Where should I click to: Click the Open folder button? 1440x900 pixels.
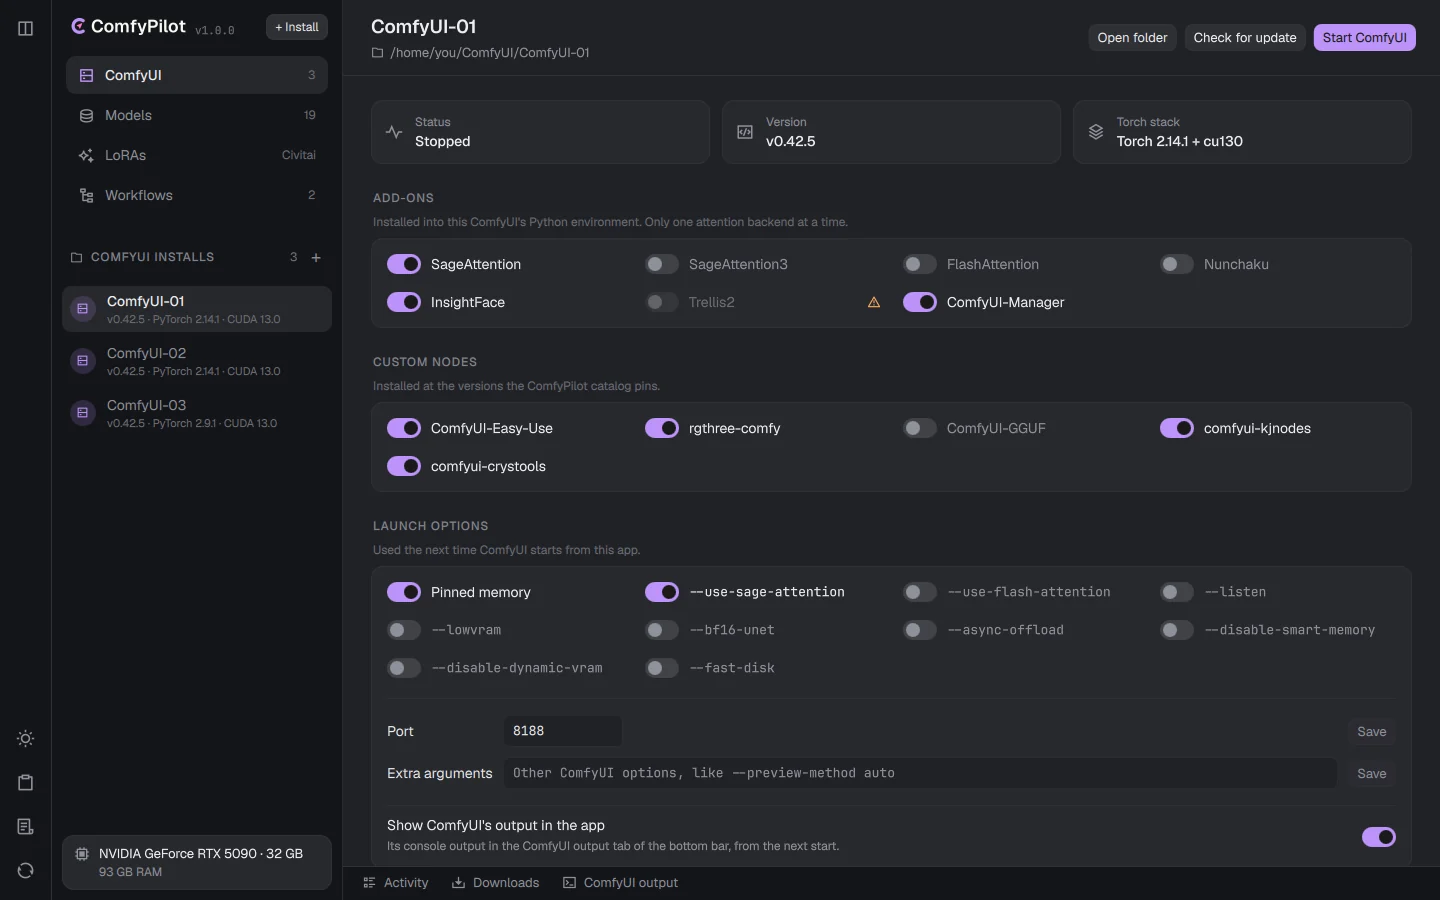1132,38
